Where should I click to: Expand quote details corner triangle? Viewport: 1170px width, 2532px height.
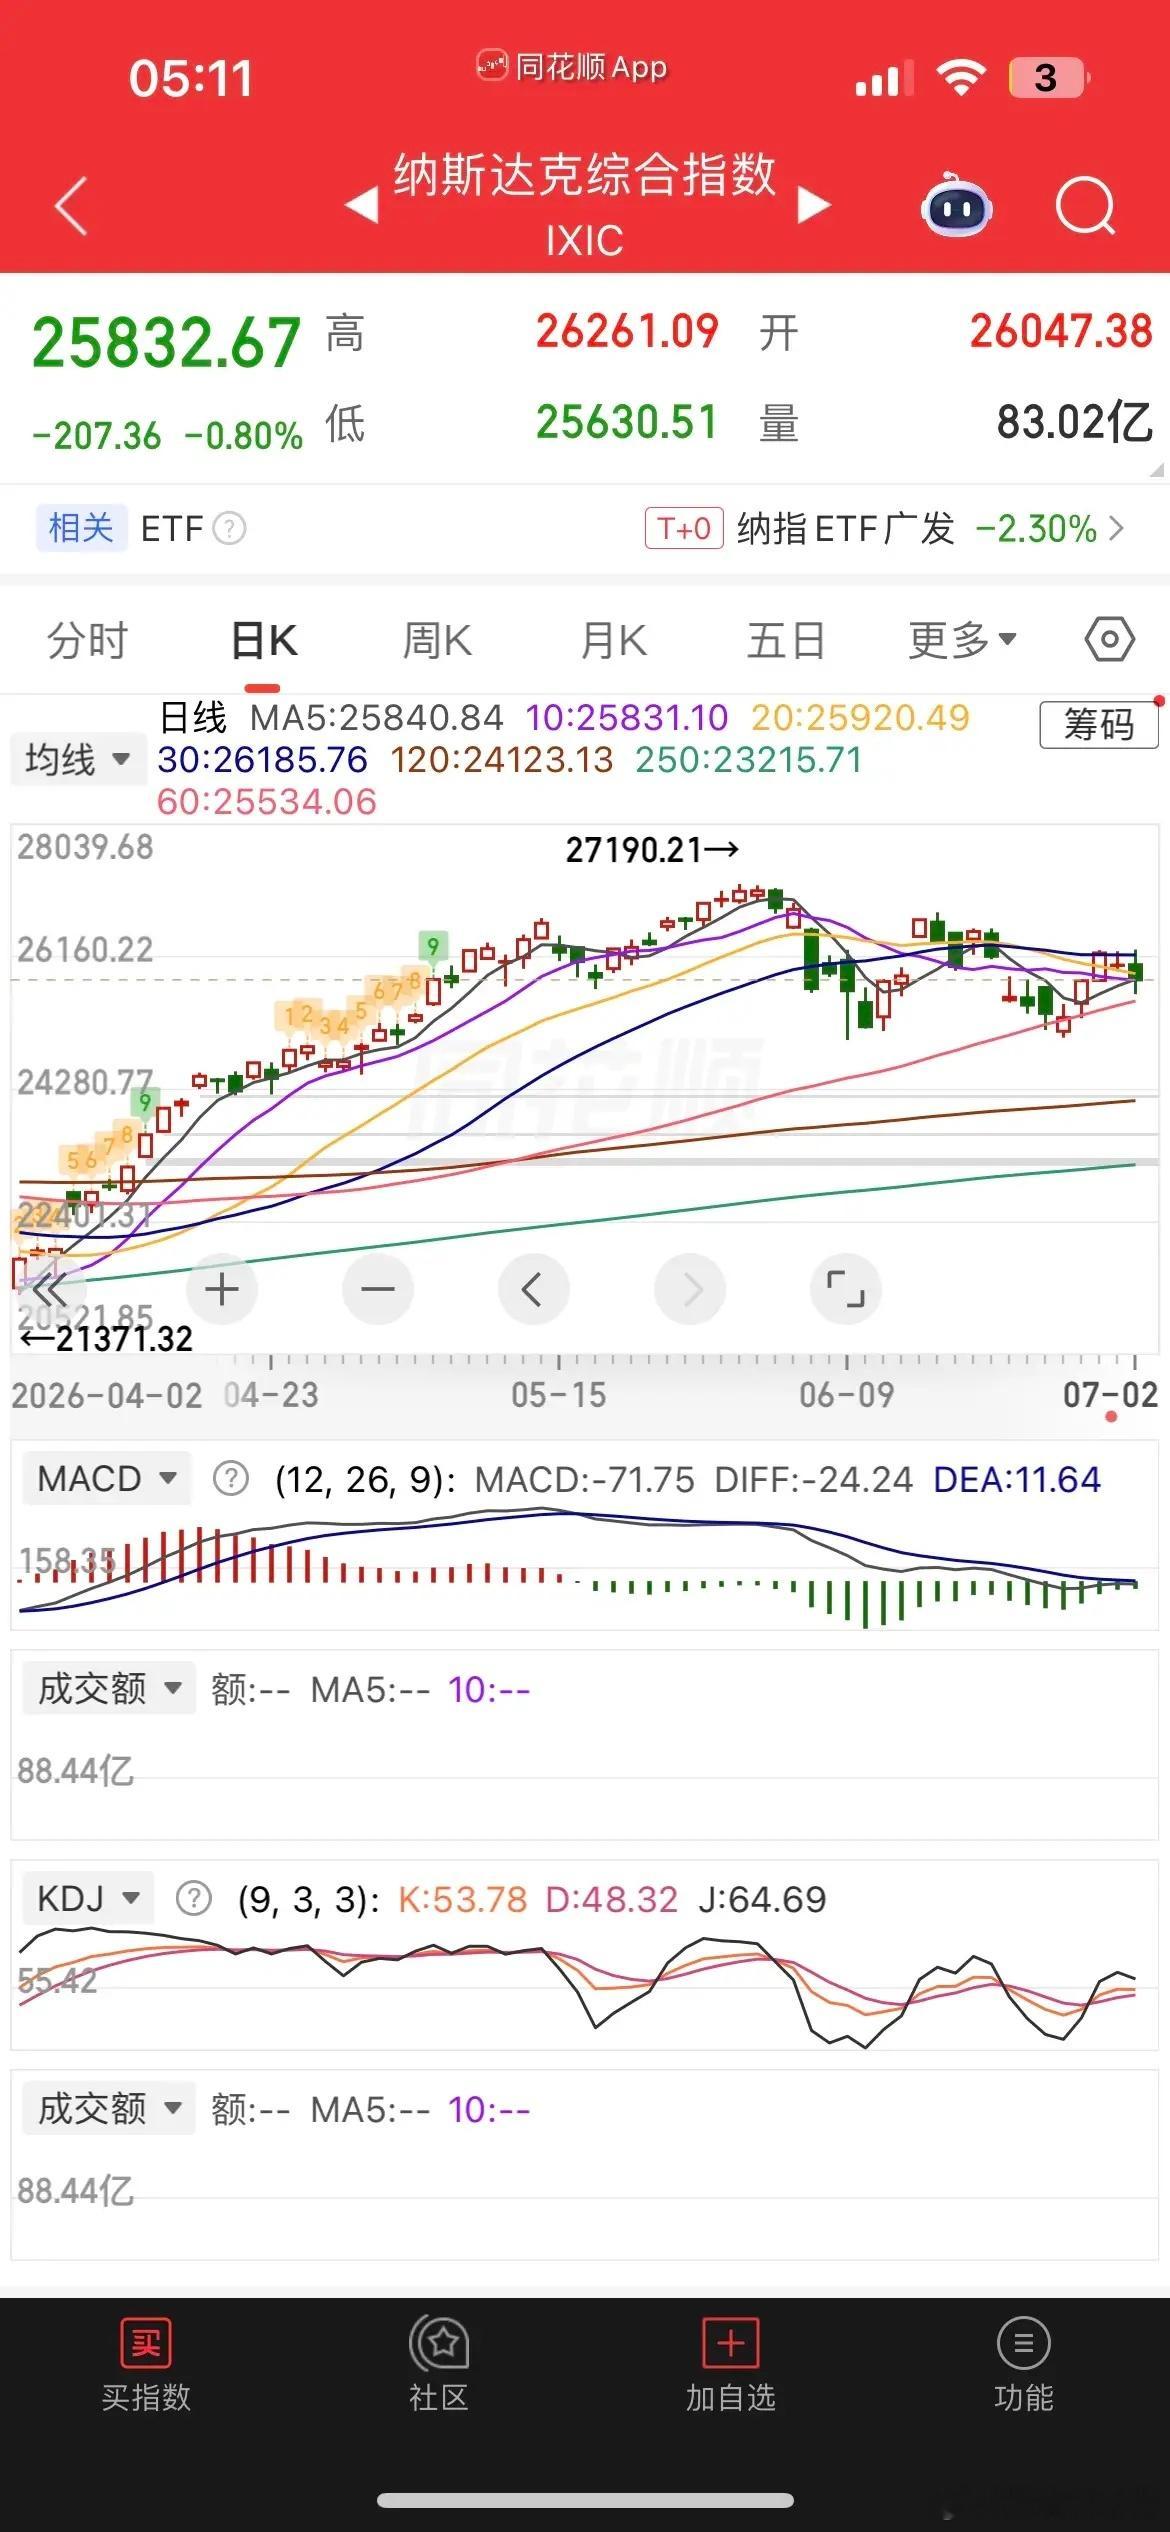click(x=1157, y=469)
